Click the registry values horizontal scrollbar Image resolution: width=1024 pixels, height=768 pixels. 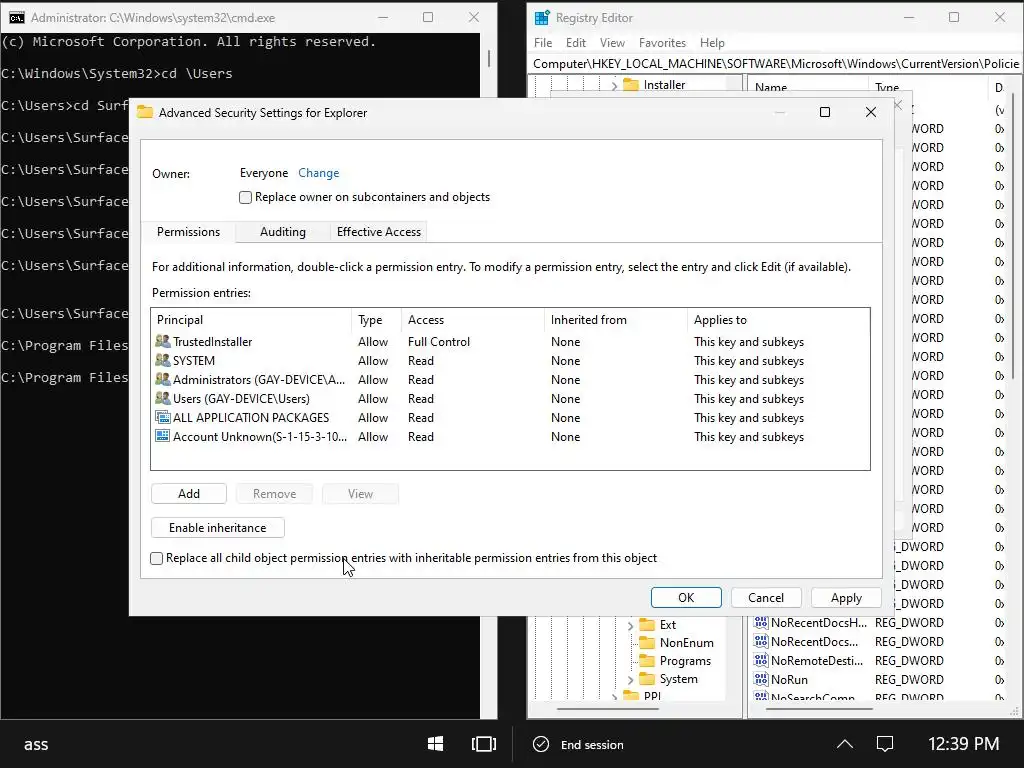820,709
